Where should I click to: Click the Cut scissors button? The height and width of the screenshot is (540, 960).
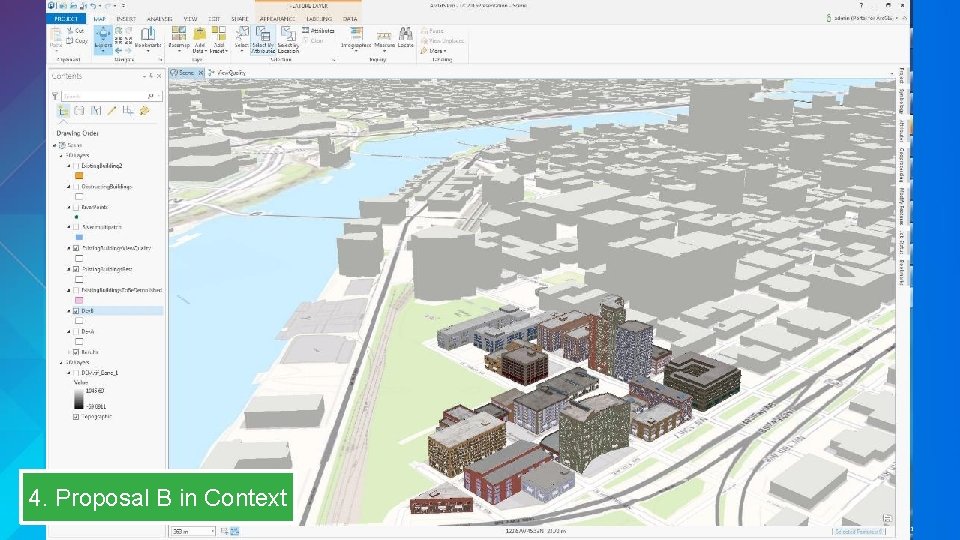pyautogui.click(x=75, y=31)
